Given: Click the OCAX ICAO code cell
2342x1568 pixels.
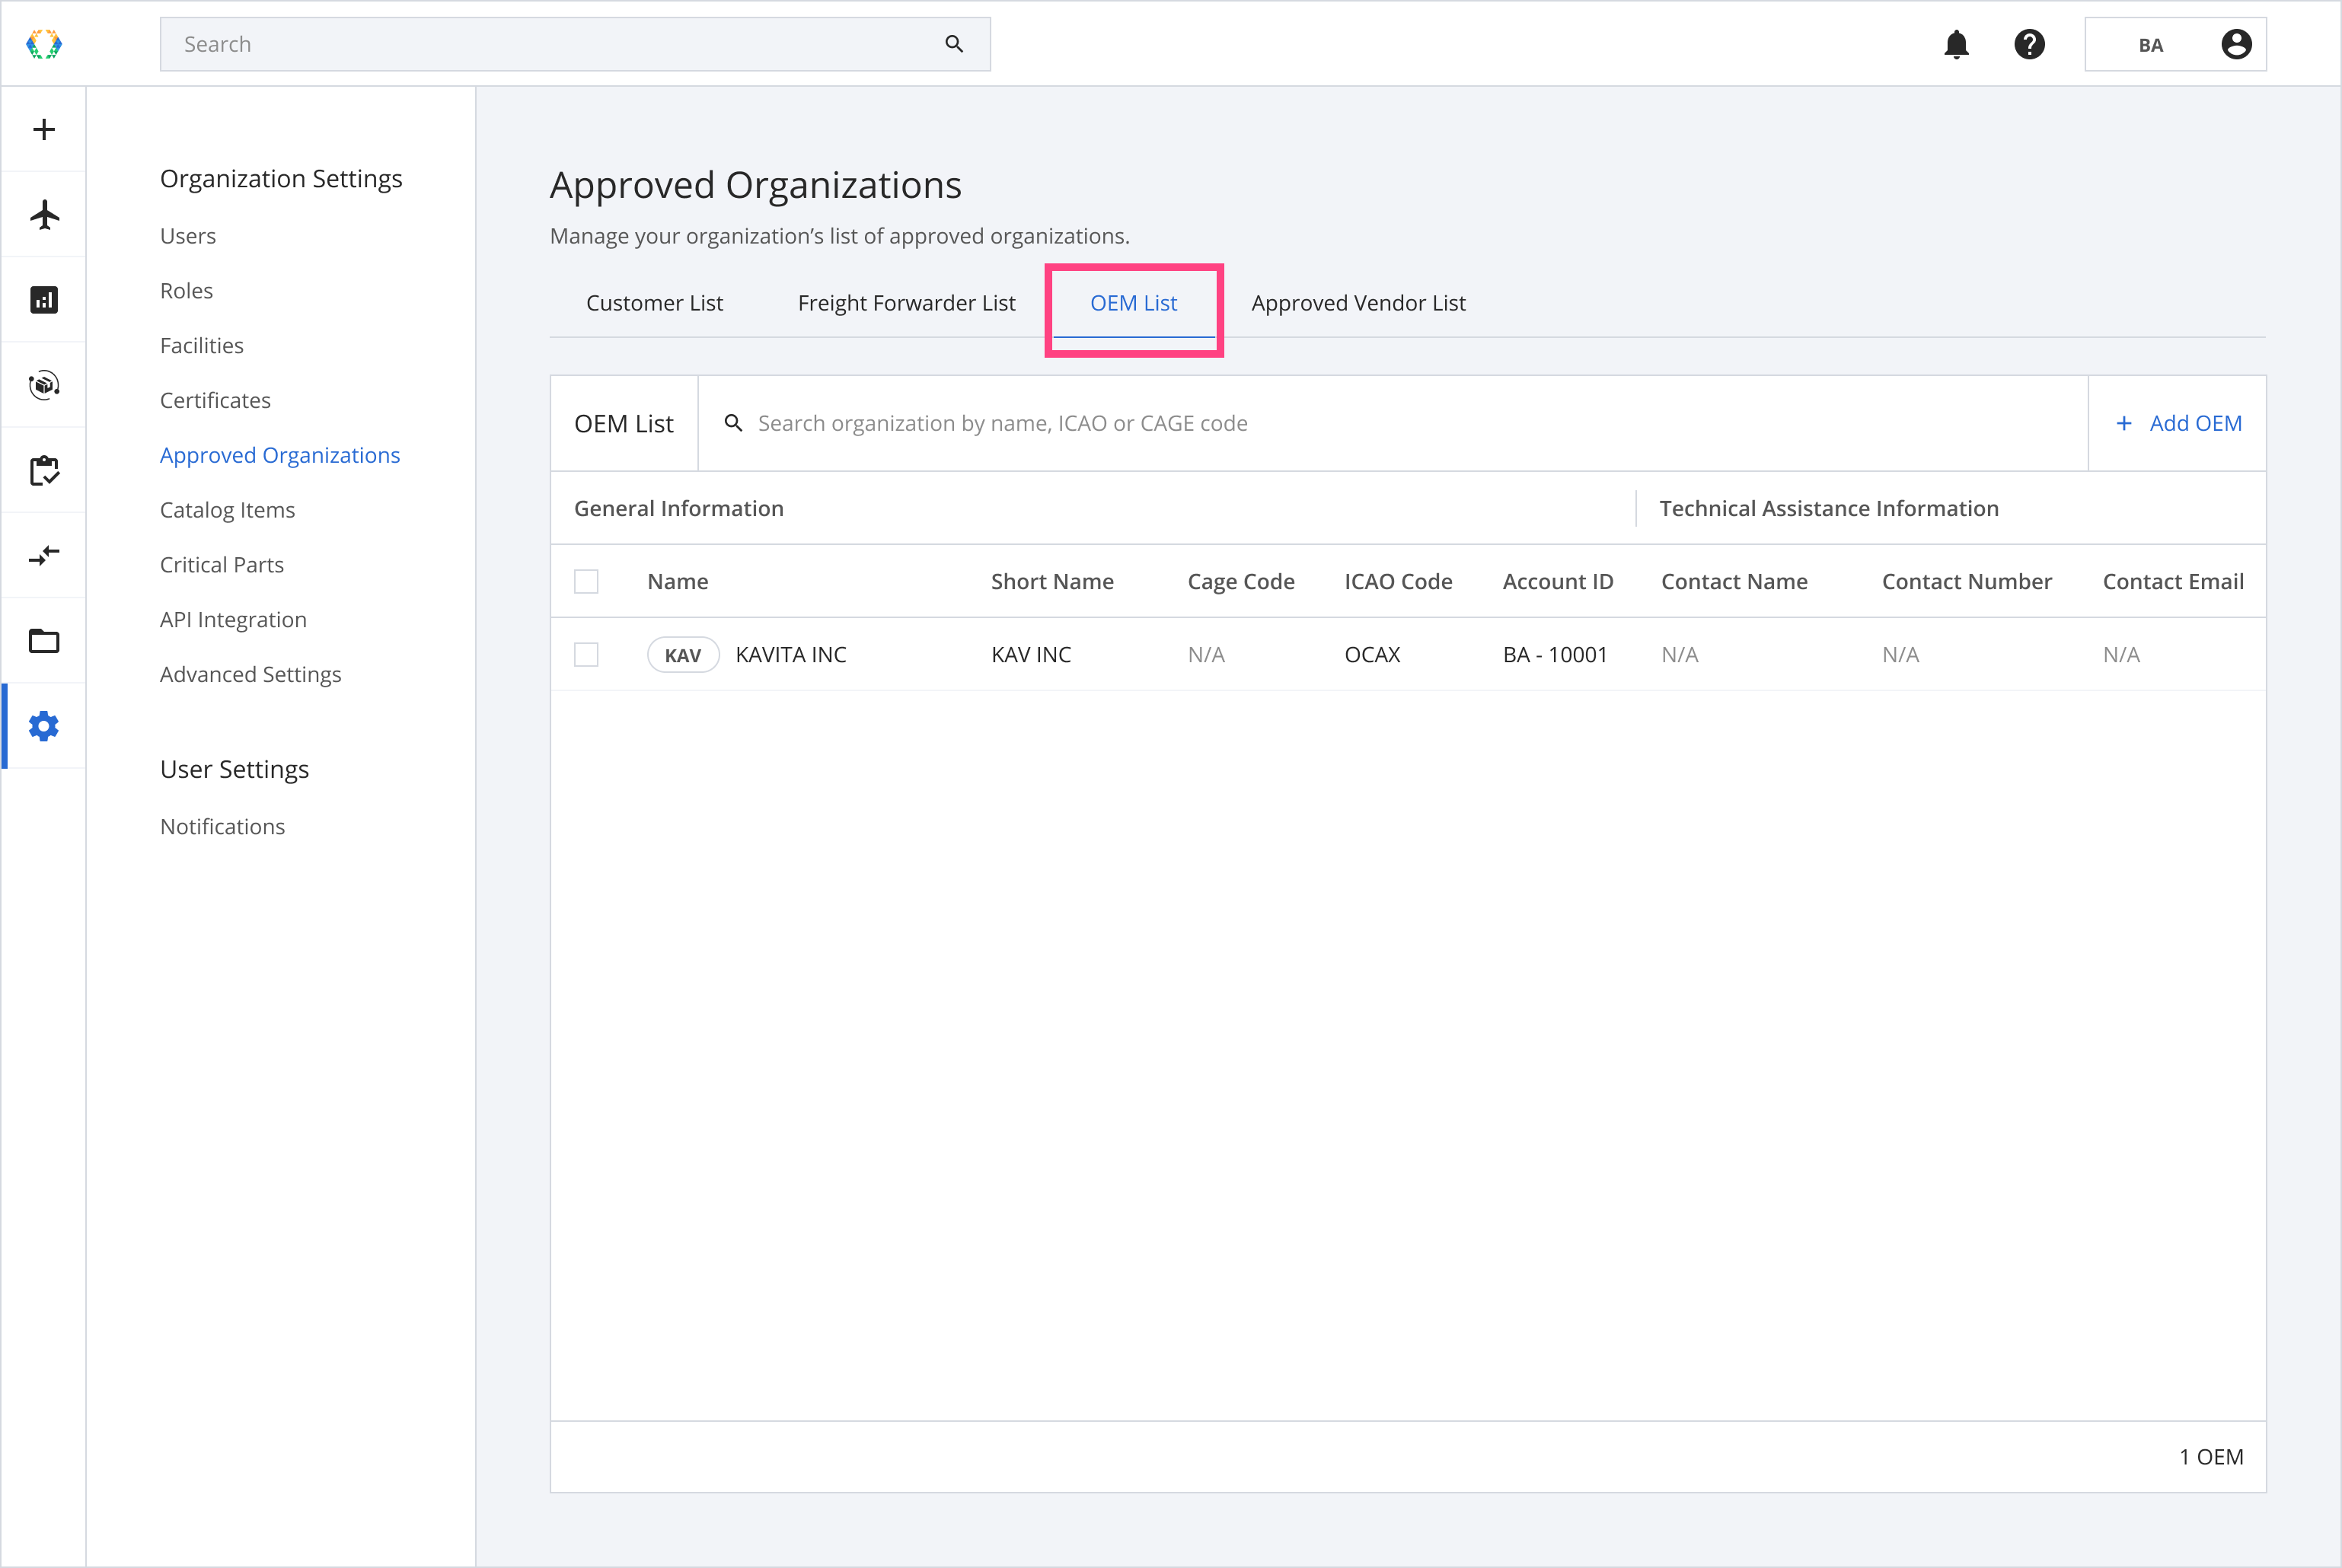Looking at the screenshot, I should point(1372,655).
